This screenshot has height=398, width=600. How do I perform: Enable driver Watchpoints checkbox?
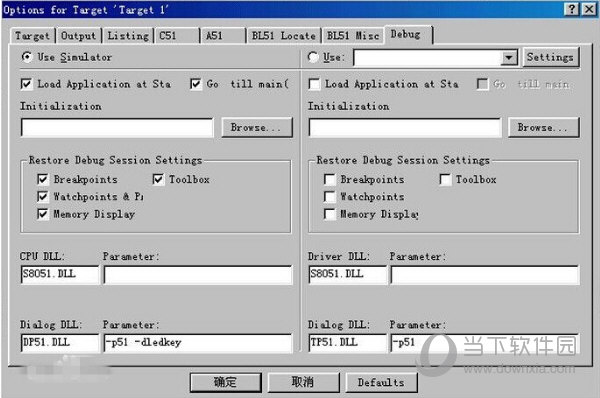click(x=329, y=196)
